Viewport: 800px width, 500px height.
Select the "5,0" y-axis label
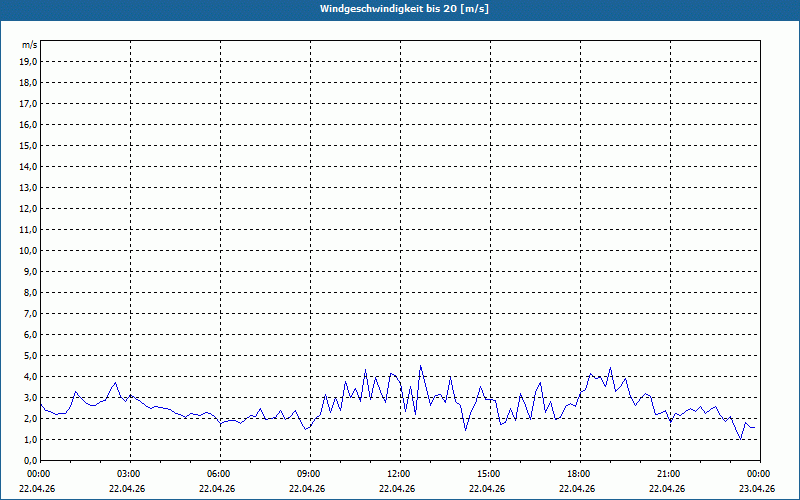point(31,356)
